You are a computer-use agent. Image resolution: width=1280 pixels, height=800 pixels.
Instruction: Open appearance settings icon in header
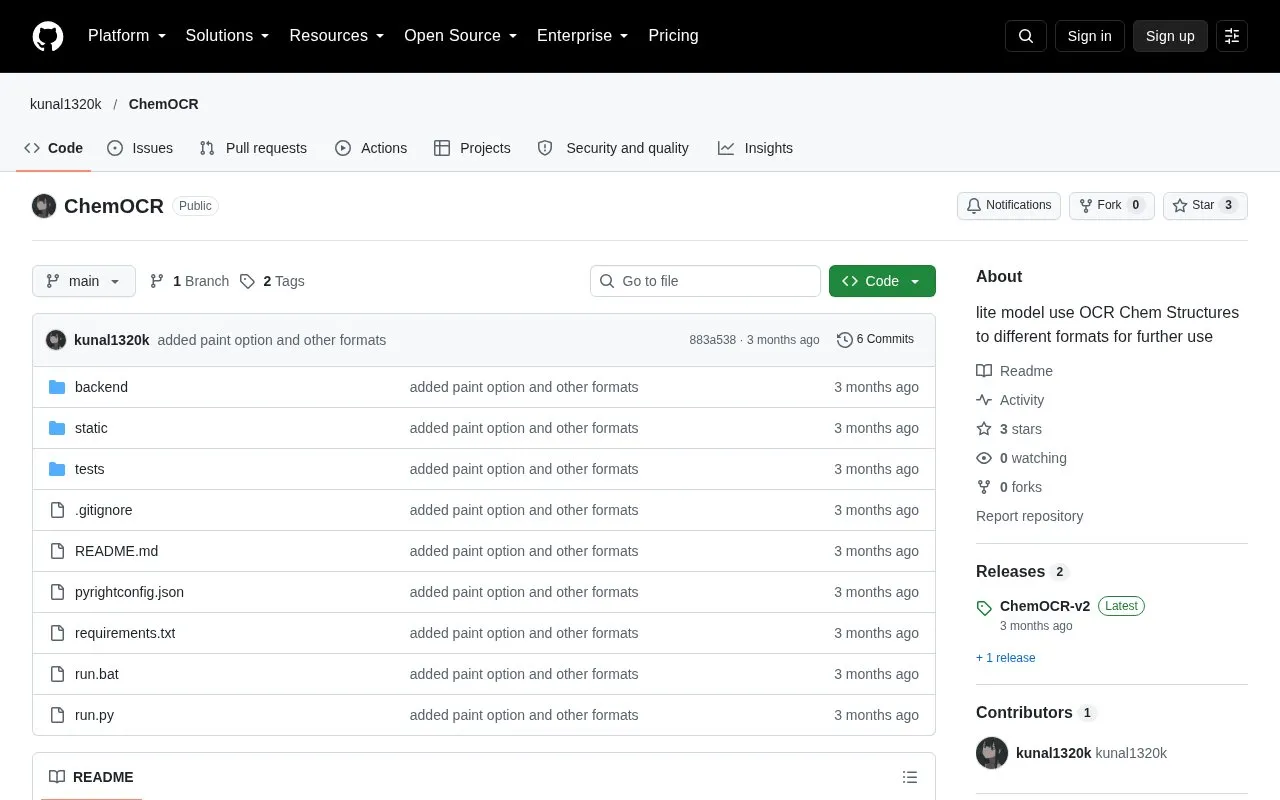1232,36
